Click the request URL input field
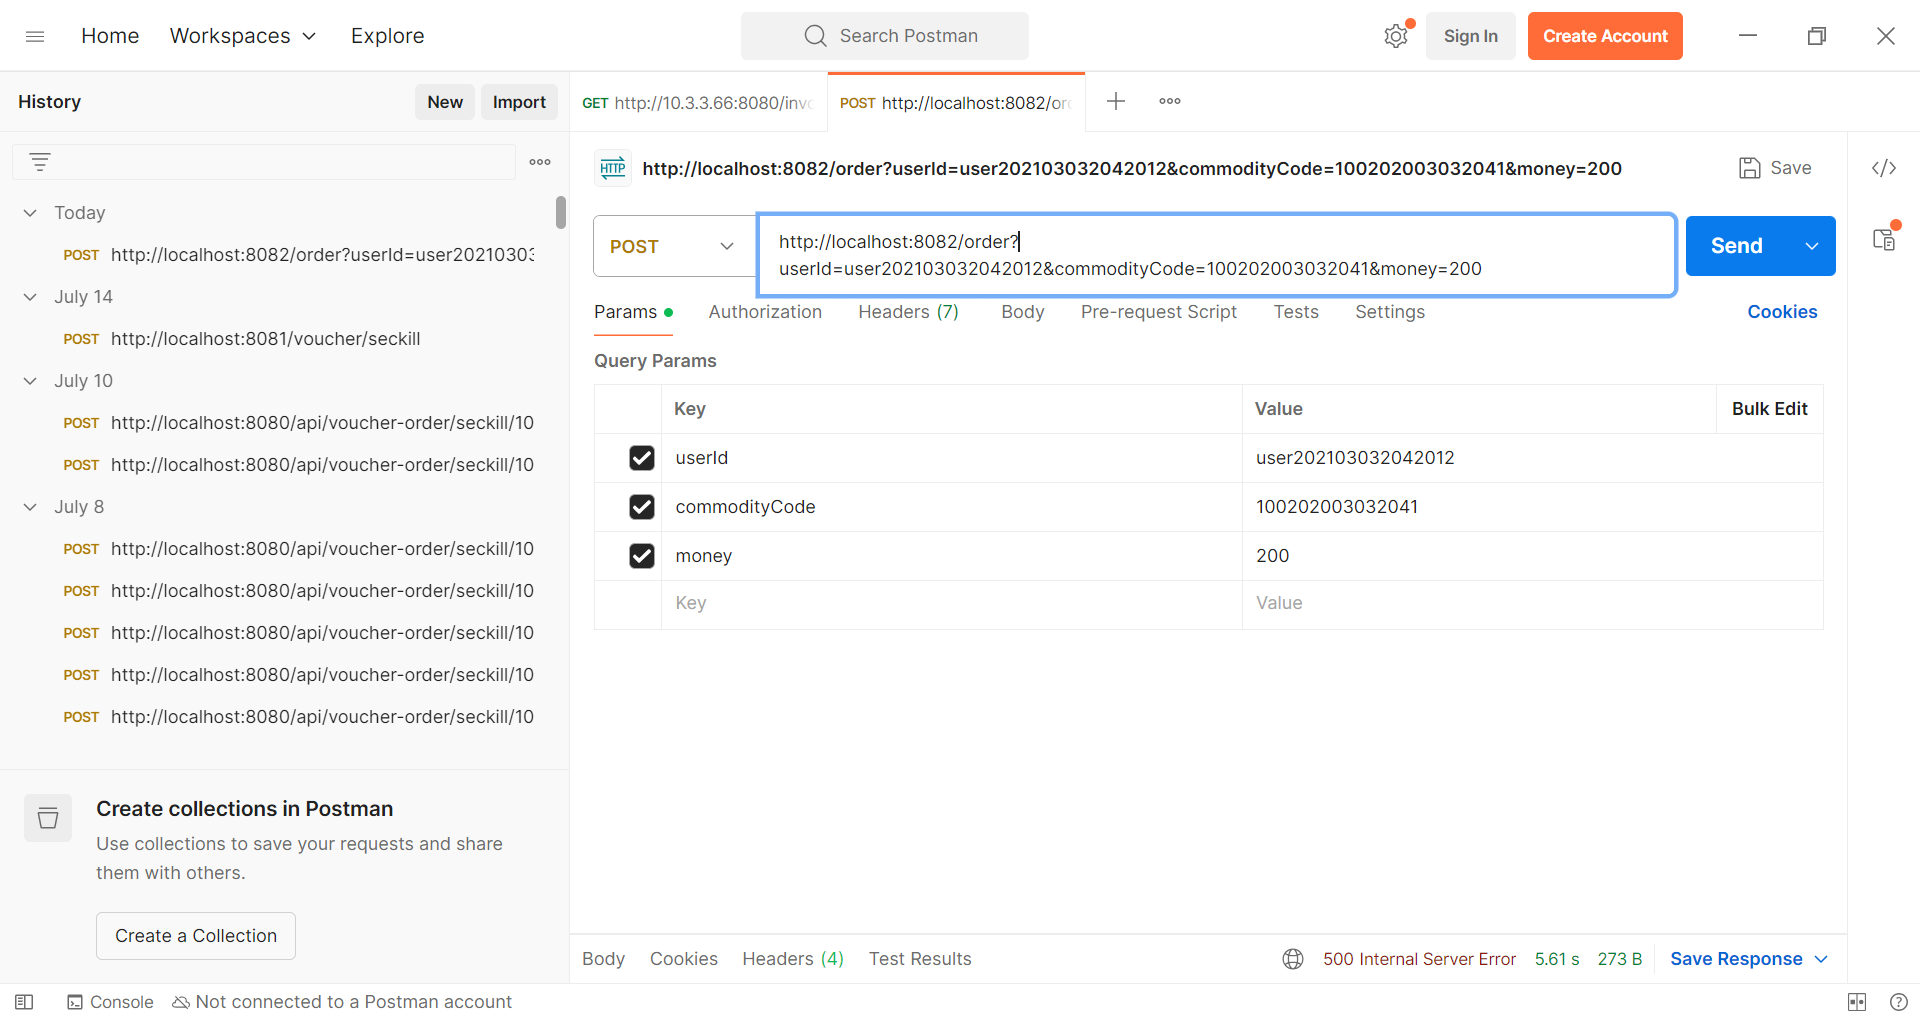This screenshot has width=1920, height=1020. pos(1217,255)
